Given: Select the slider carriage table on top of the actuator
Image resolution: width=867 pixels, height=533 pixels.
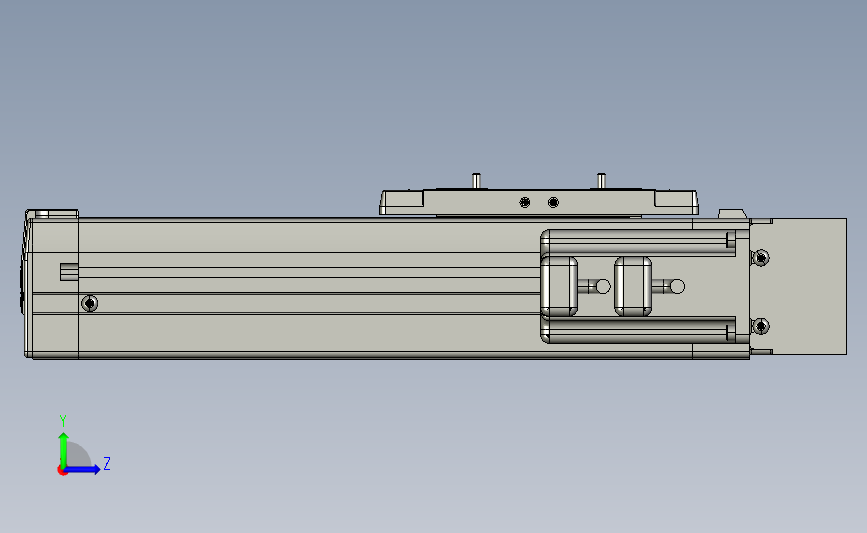Looking at the screenshot, I should click(x=539, y=202).
